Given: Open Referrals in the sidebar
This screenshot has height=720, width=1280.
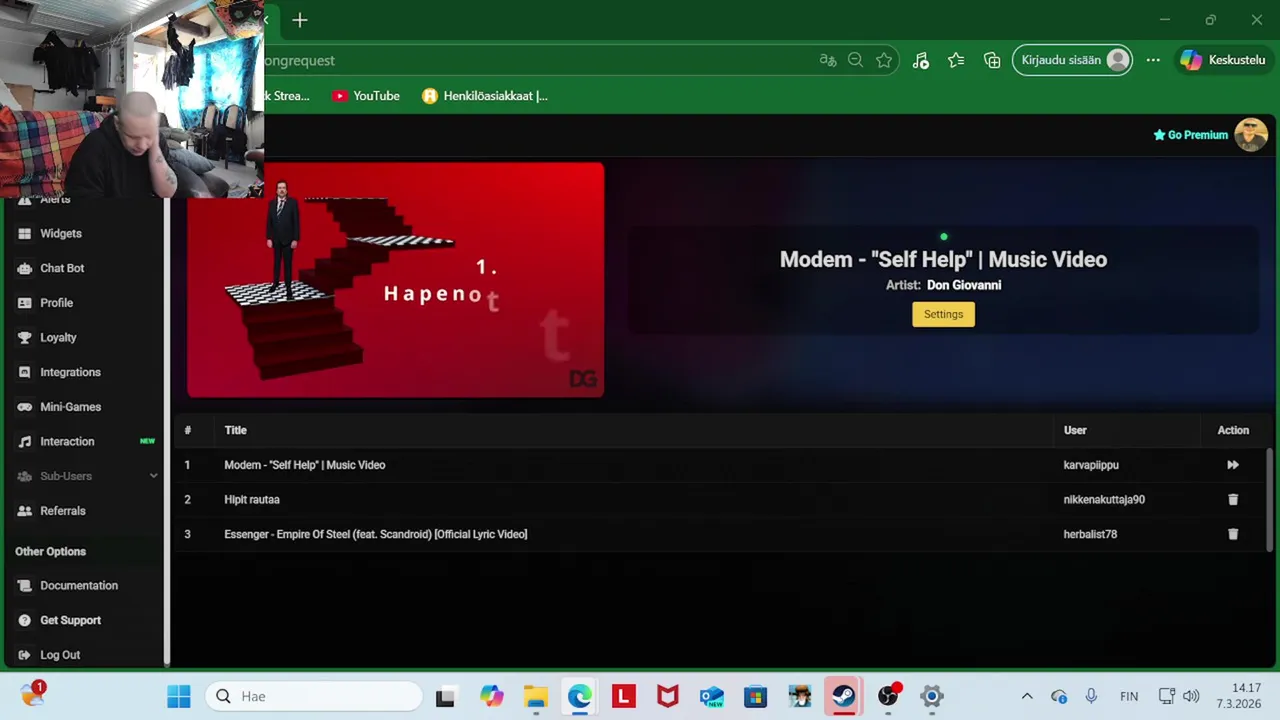Looking at the screenshot, I should (x=62, y=511).
